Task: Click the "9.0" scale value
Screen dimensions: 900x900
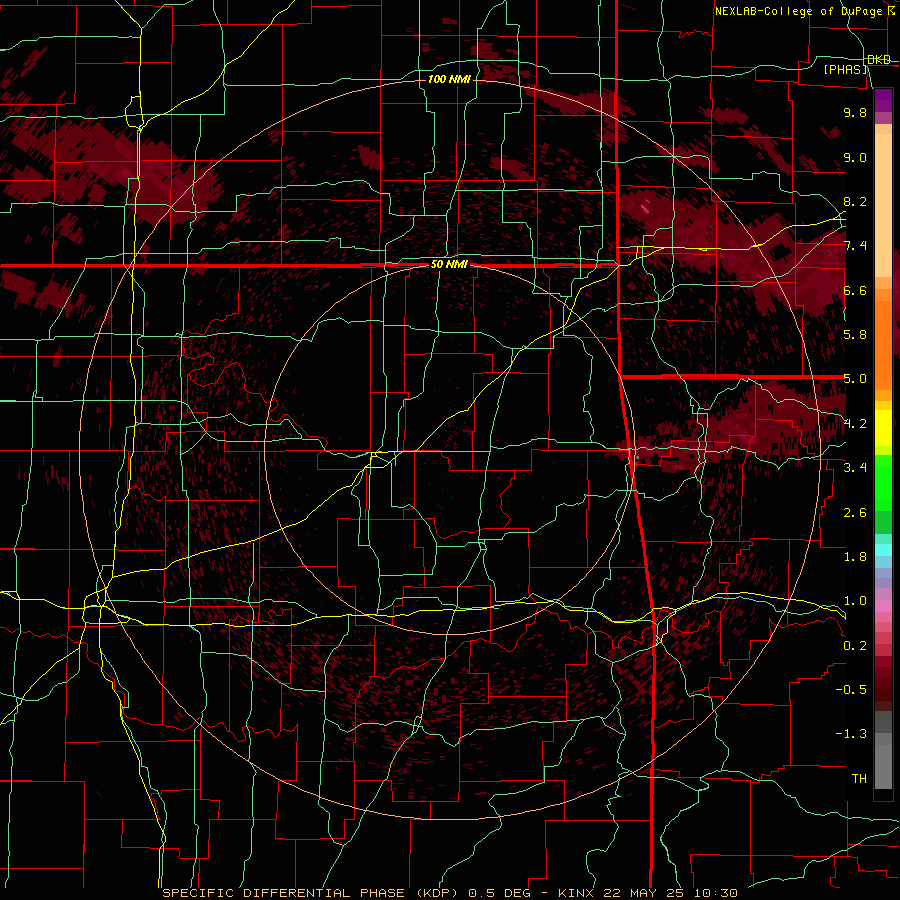Action: tap(855, 157)
